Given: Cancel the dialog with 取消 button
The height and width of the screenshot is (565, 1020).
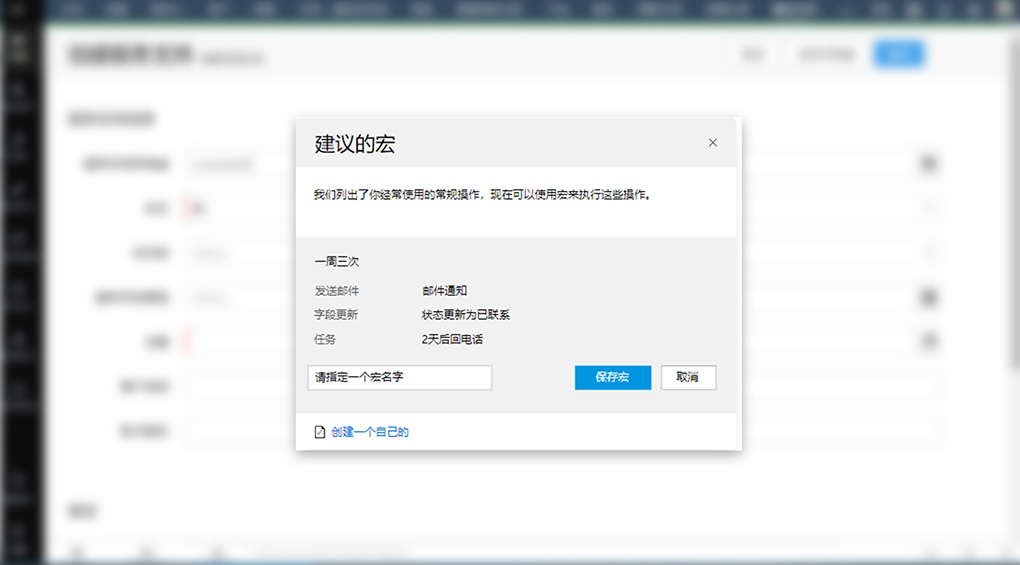Looking at the screenshot, I should click(688, 377).
